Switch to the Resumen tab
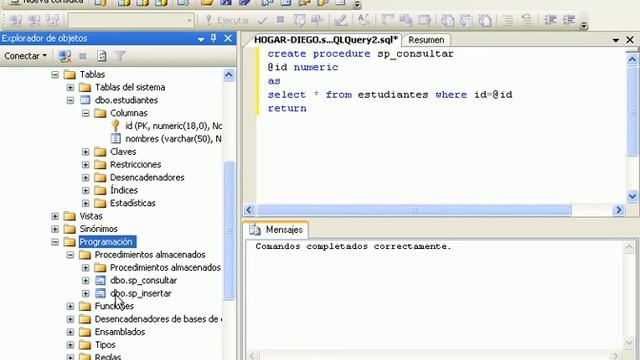The height and width of the screenshot is (360, 640). tap(426, 40)
